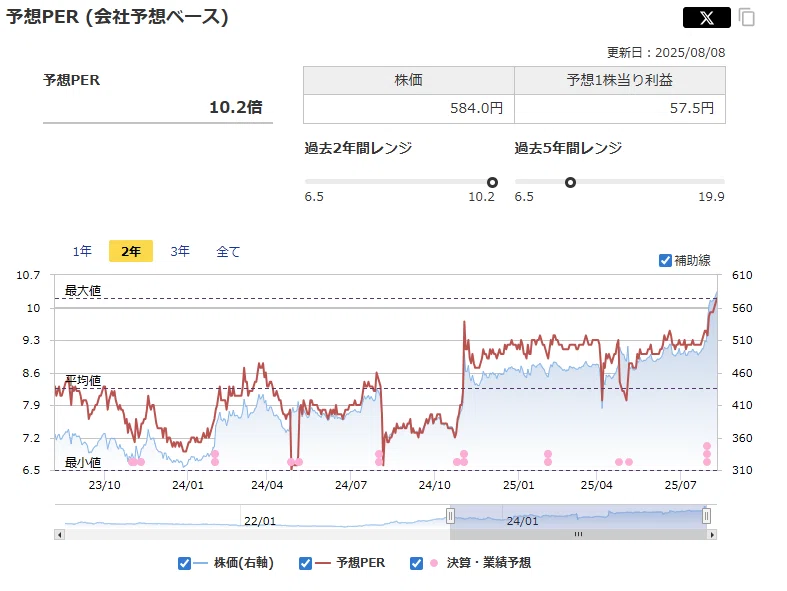Click the 24/01 x-axis label under the chart
Image resolution: width=787 pixels, height=591 pixels.
[x=188, y=485]
